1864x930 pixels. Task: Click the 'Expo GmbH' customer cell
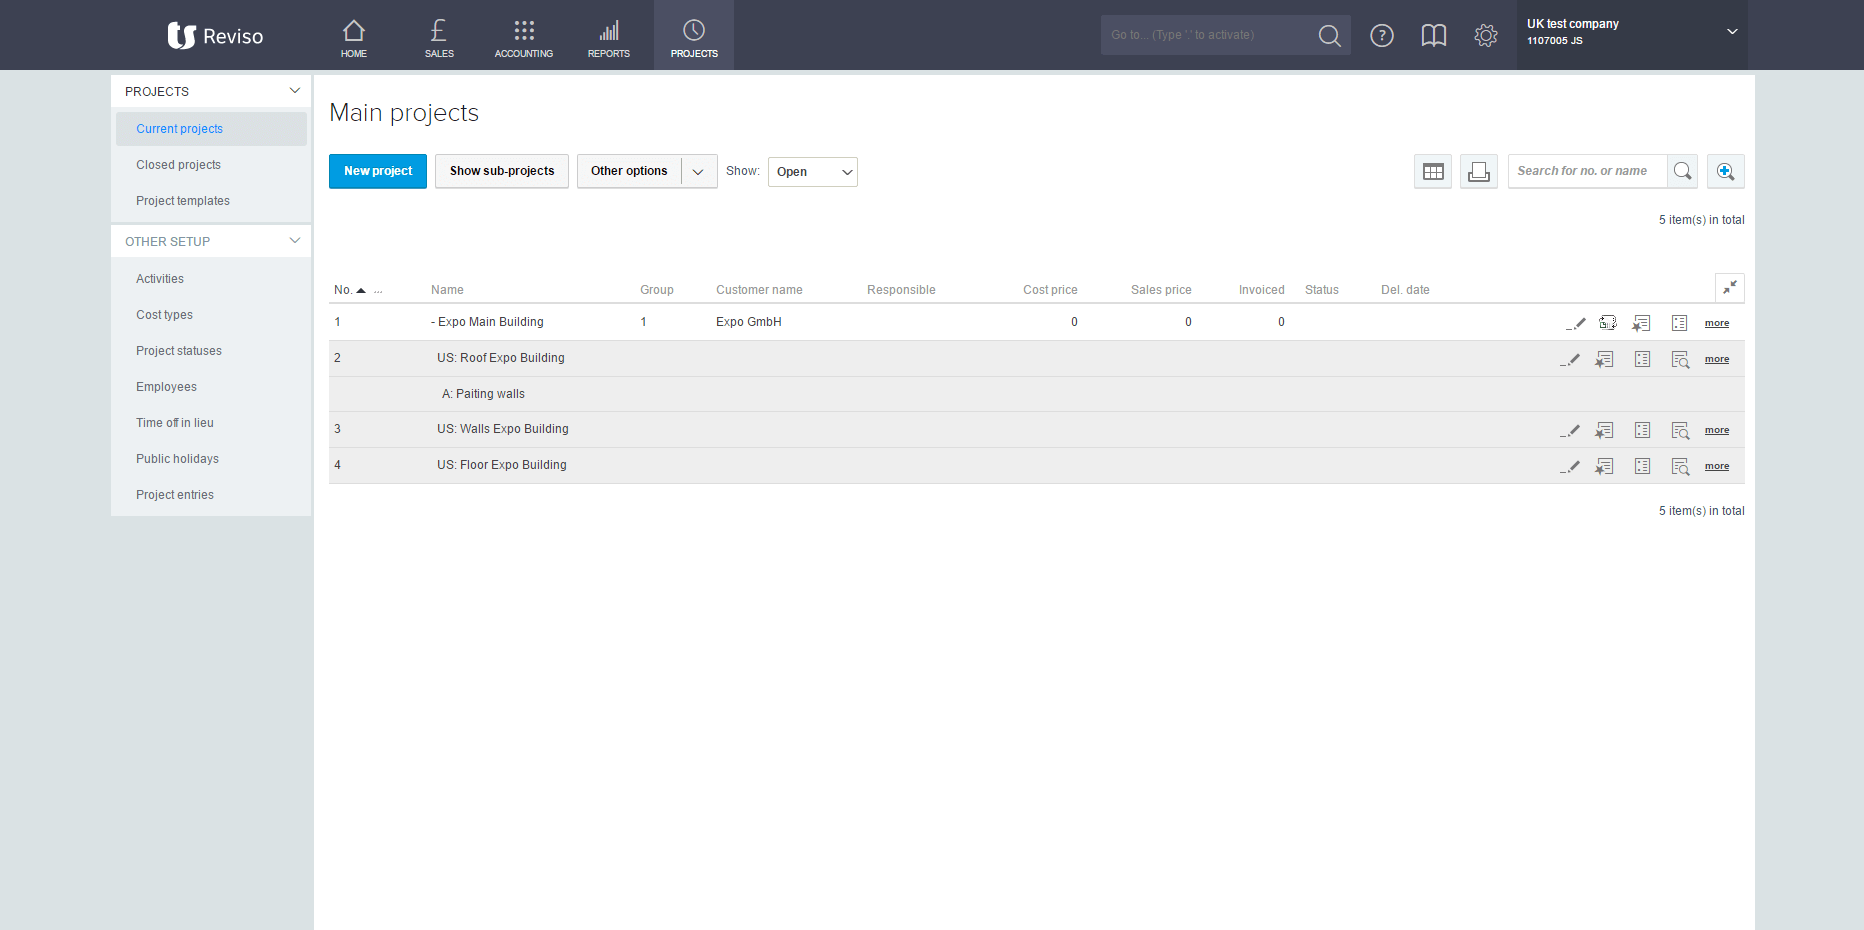click(749, 322)
